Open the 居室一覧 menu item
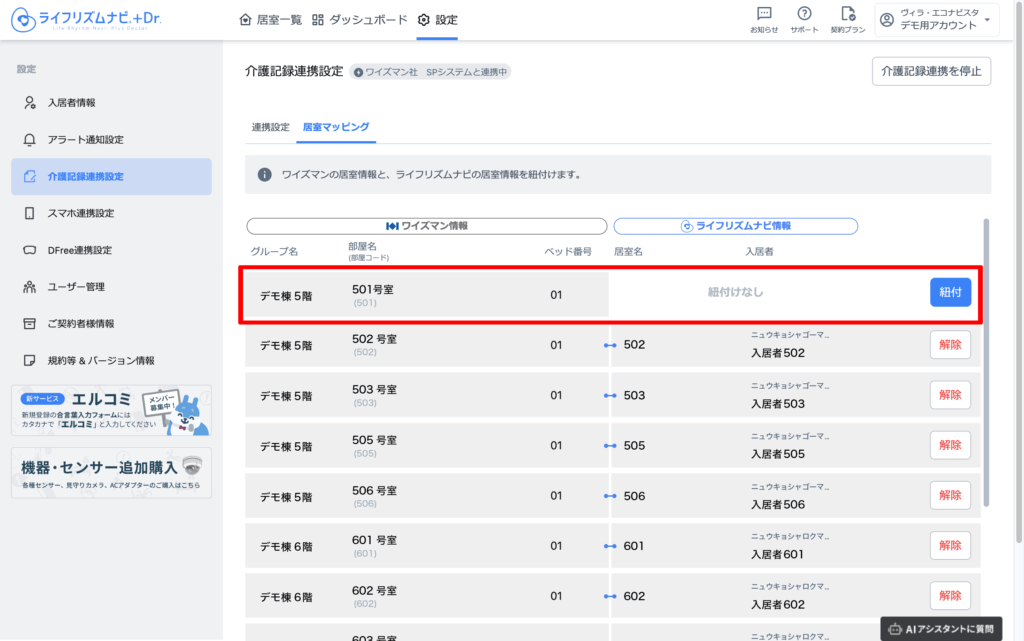Screen dimensions: 1024x641 [271, 20]
